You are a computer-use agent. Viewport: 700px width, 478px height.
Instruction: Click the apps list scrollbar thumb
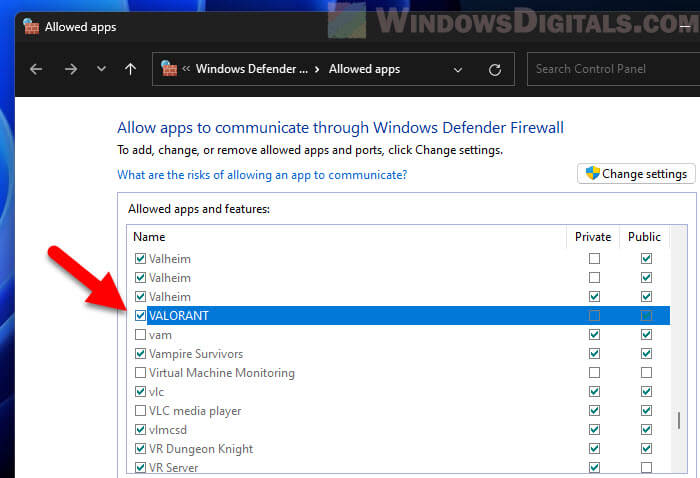[679, 420]
